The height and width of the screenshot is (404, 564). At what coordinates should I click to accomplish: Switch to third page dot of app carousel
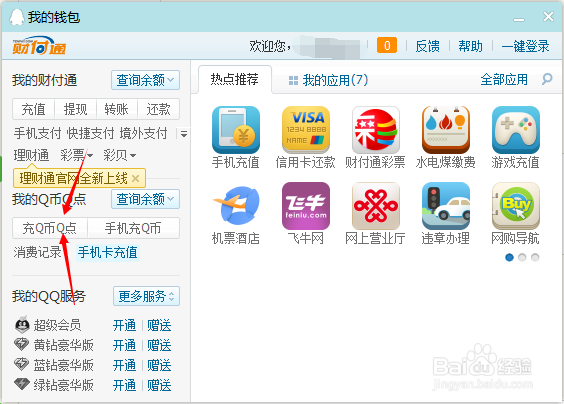pos(535,258)
